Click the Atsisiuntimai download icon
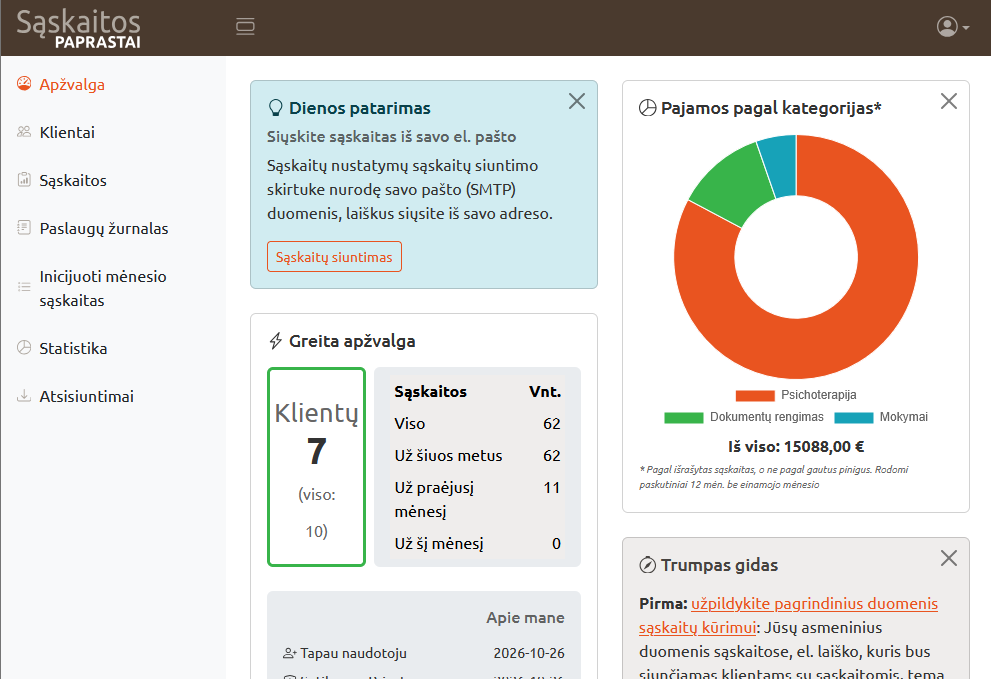991x679 pixels. point(24,396)
